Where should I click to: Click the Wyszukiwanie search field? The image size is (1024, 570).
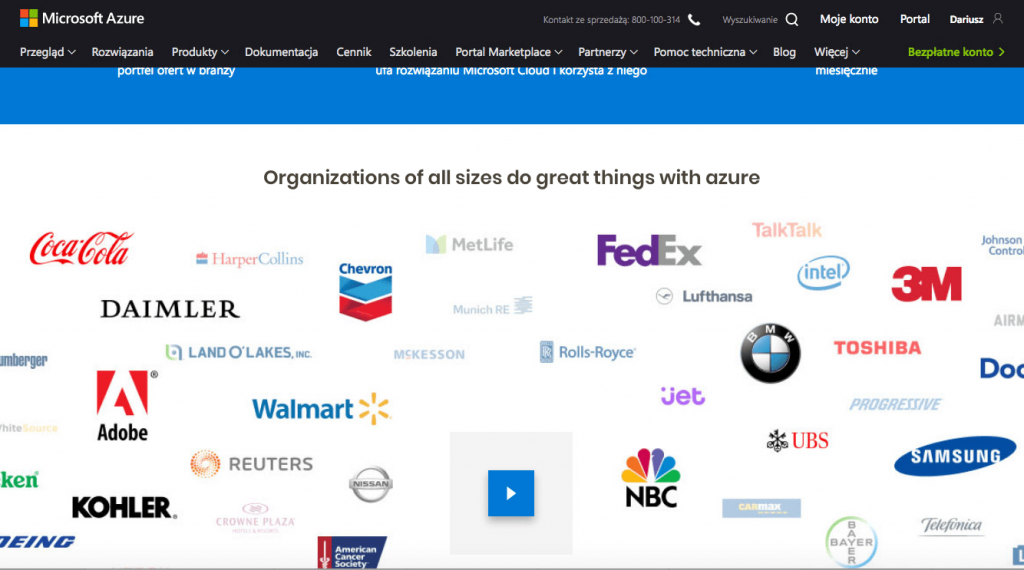tap(750, 20)
